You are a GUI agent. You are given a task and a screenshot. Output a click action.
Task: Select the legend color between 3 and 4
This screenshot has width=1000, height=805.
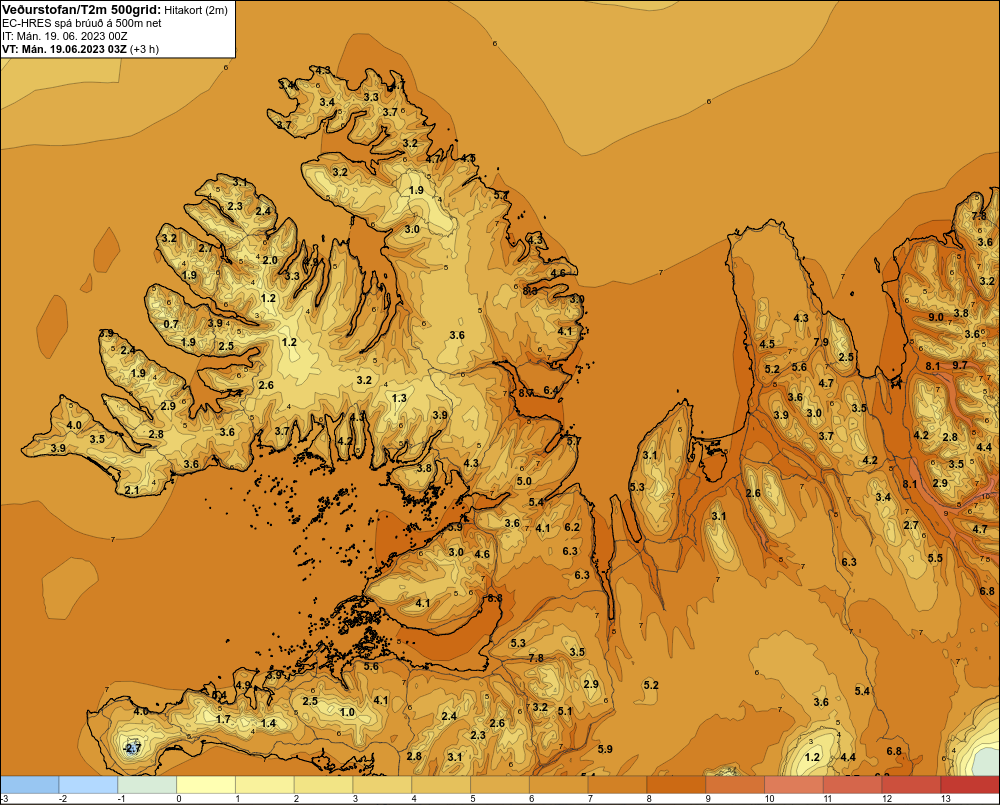click(382, 784)
